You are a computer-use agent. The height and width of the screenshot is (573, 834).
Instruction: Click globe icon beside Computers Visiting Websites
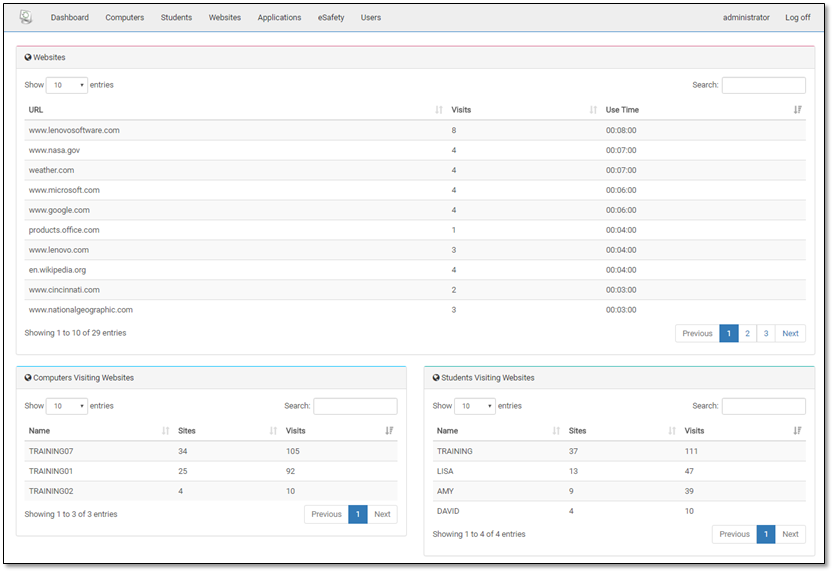coord(28,377)
